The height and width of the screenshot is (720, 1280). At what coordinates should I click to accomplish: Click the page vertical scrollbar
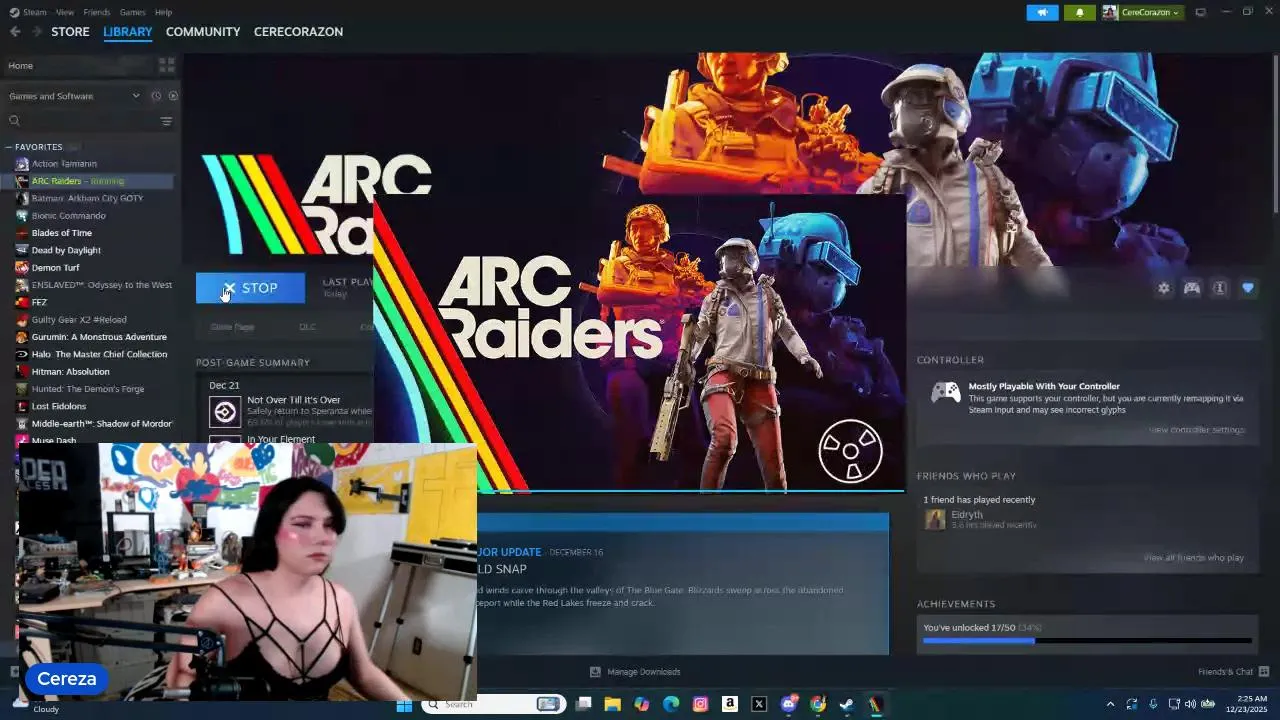[x=1275, y=134]
